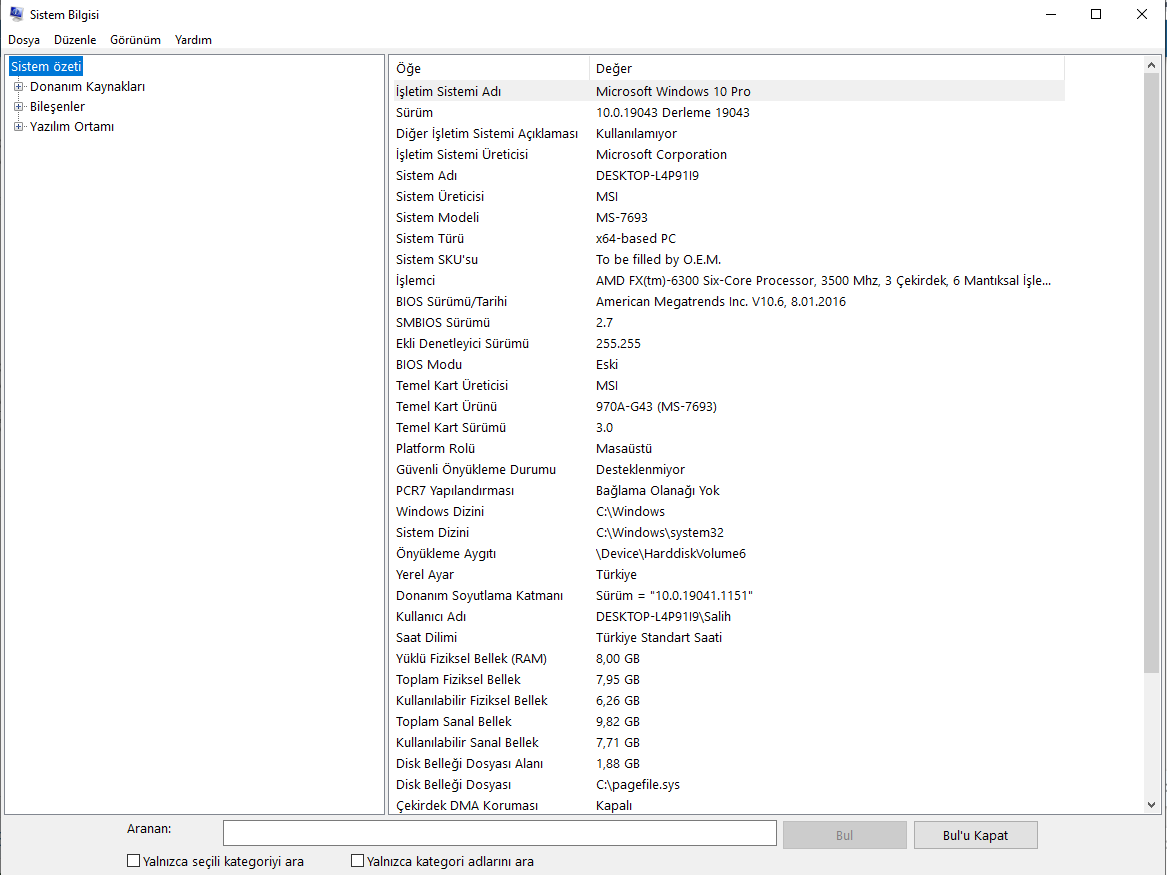Click value To be filled by O.E.M.

659,260
